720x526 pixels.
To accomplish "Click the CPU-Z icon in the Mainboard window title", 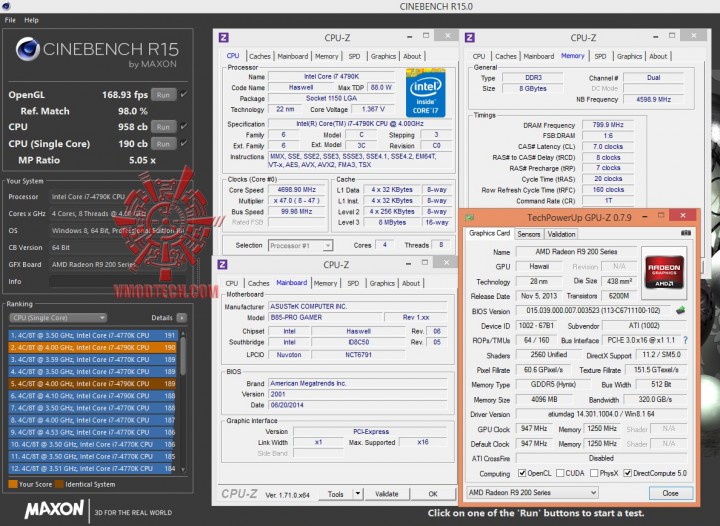I will (x=222, y=264).
